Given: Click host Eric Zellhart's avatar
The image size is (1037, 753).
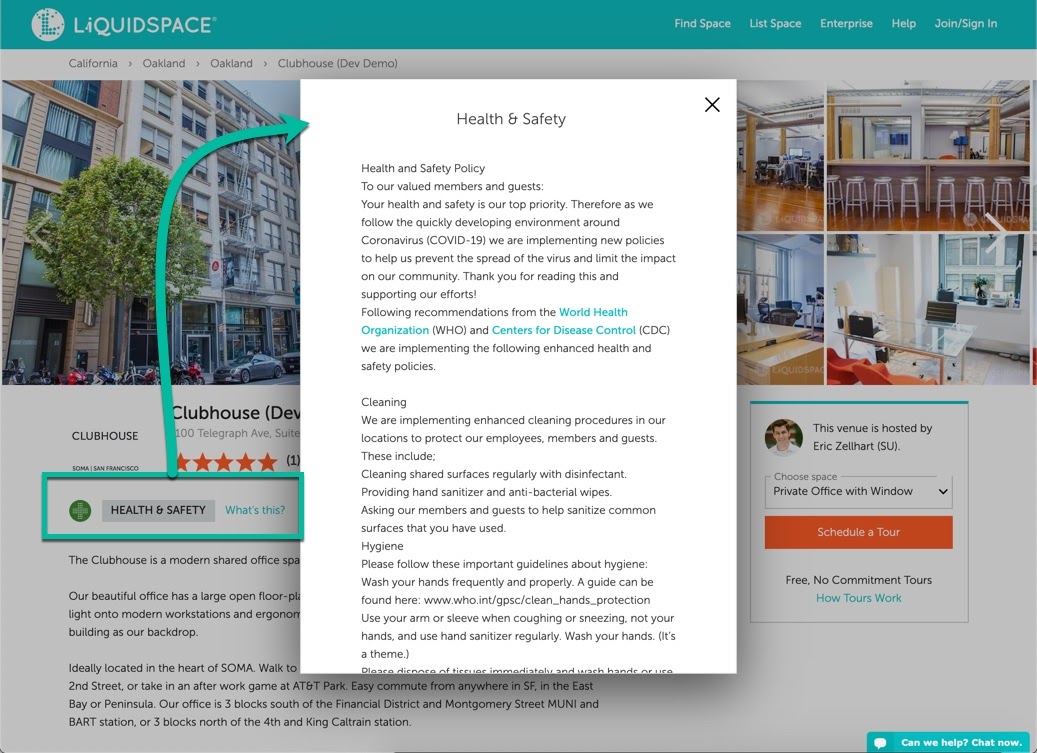Looking at the screenshot, I should 784,437.
